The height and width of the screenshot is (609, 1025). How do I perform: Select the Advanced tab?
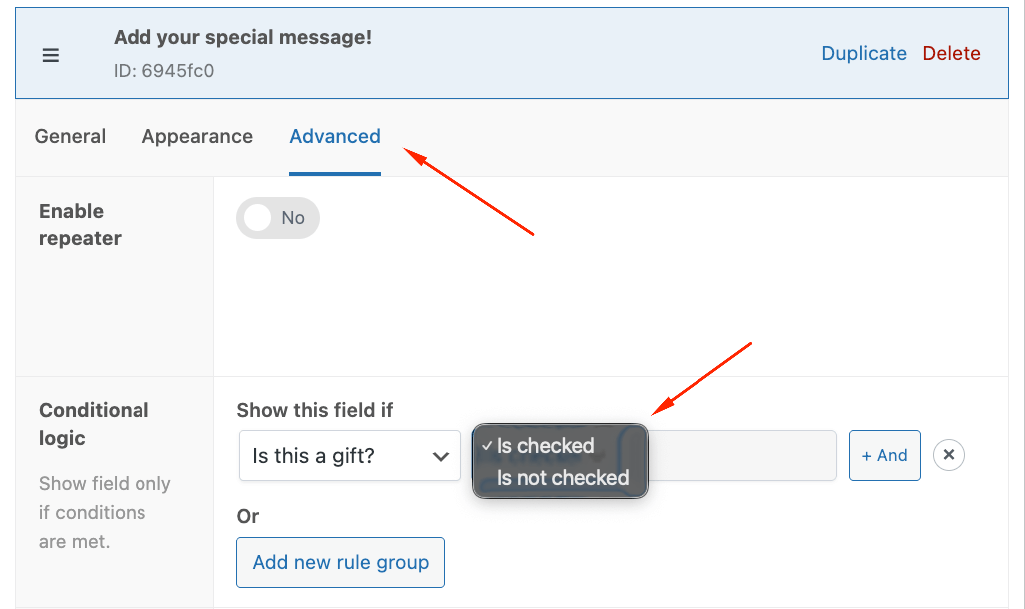click(x=334, y=136)
